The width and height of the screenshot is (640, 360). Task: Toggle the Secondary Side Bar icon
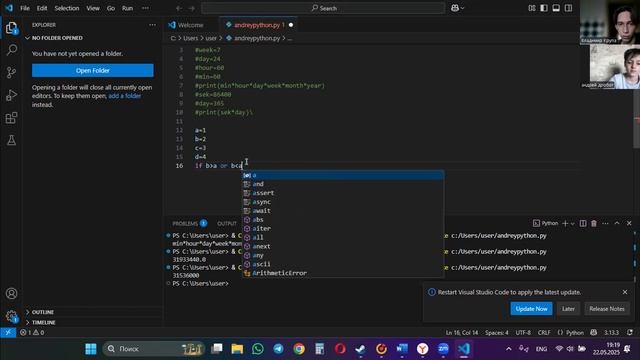click(x=568, y=8)
